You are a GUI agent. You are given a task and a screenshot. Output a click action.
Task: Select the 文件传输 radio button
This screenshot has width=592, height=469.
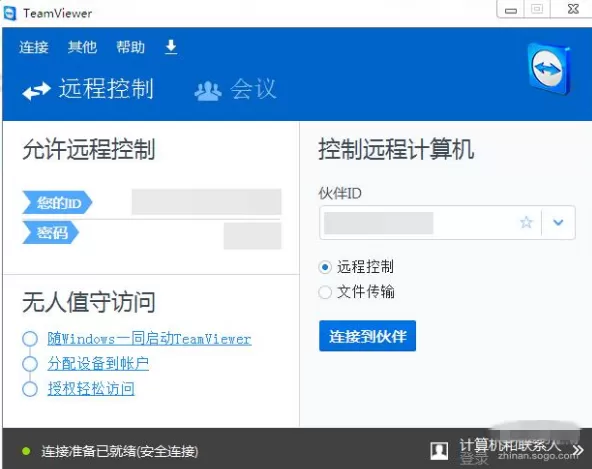(x=325, y=292)
